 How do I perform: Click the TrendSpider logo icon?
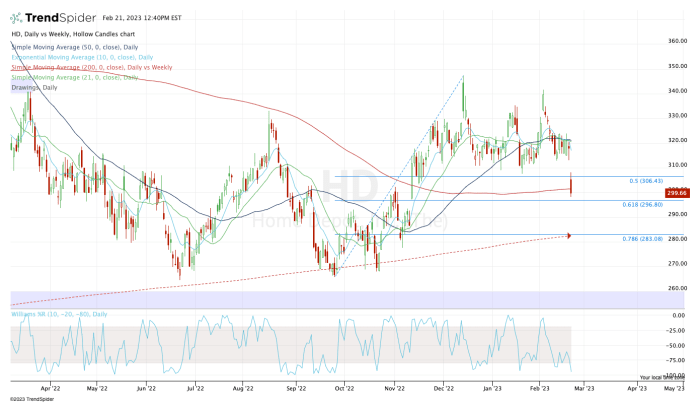point(16,18)
